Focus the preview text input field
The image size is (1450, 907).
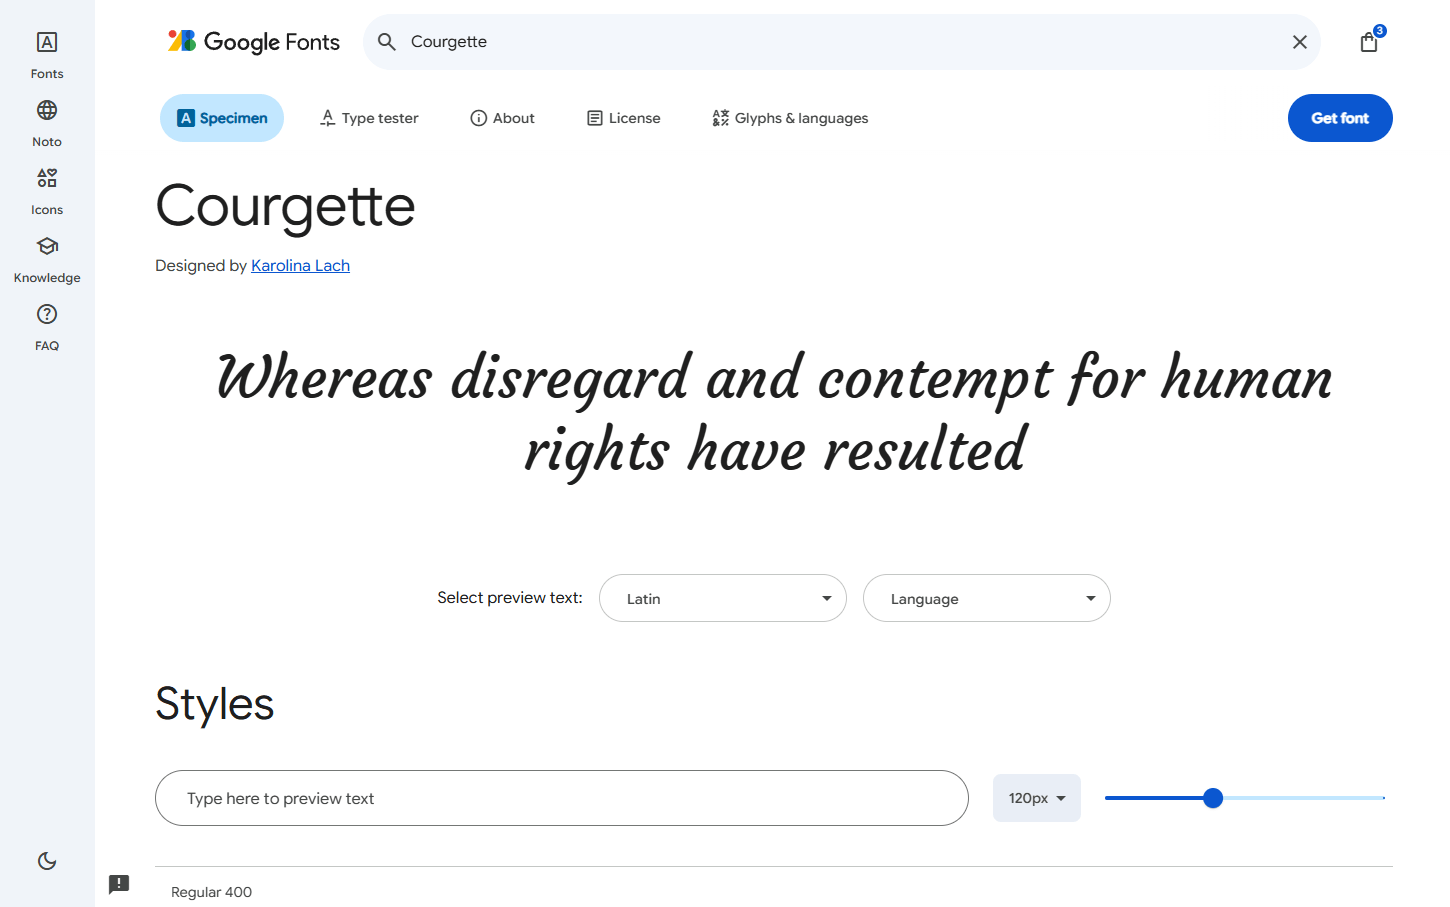[561, 798]
